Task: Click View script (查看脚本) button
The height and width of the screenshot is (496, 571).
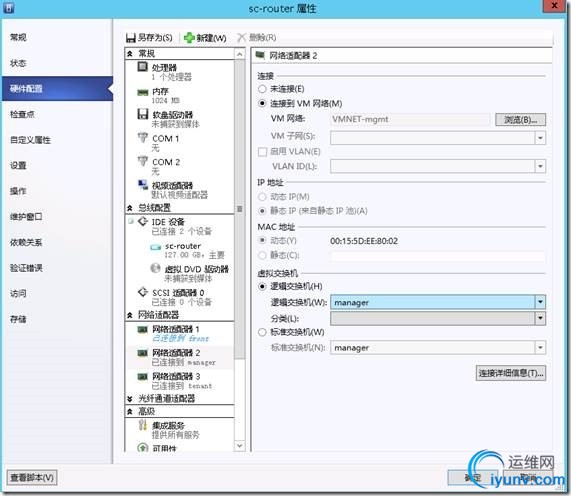Action: click(x=32, y=477)
